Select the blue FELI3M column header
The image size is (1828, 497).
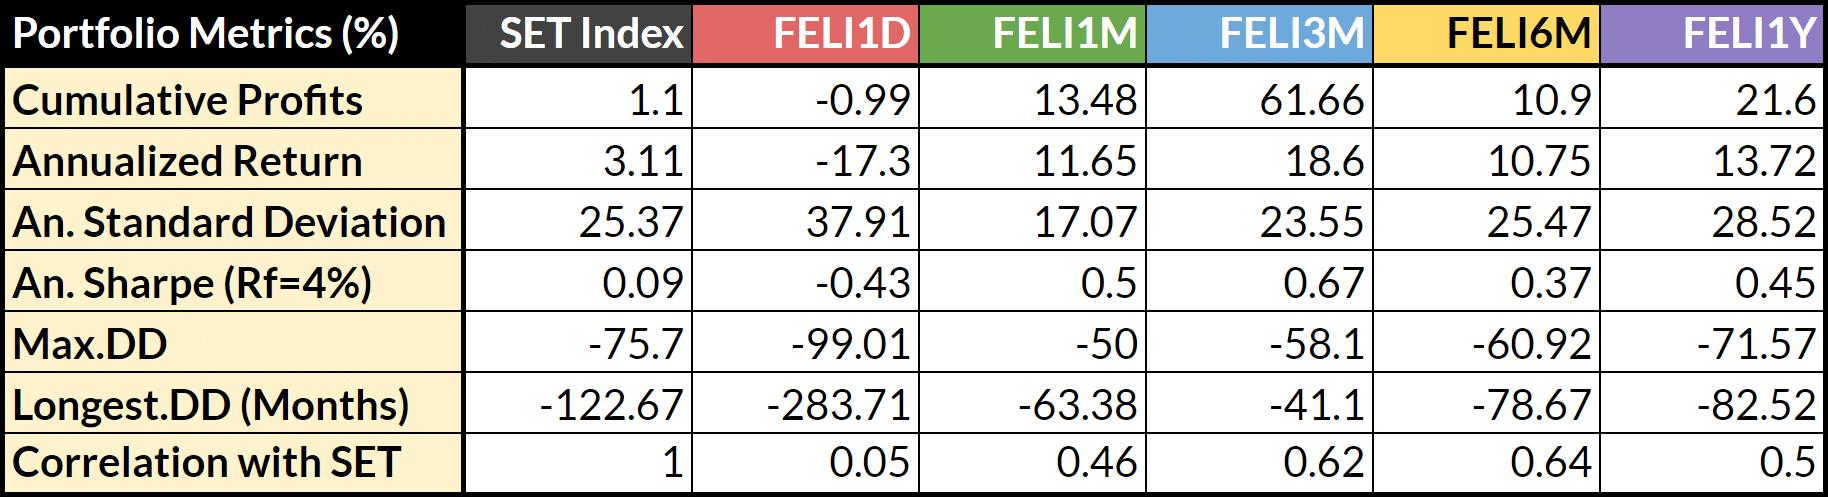(x=1260, y=34)
